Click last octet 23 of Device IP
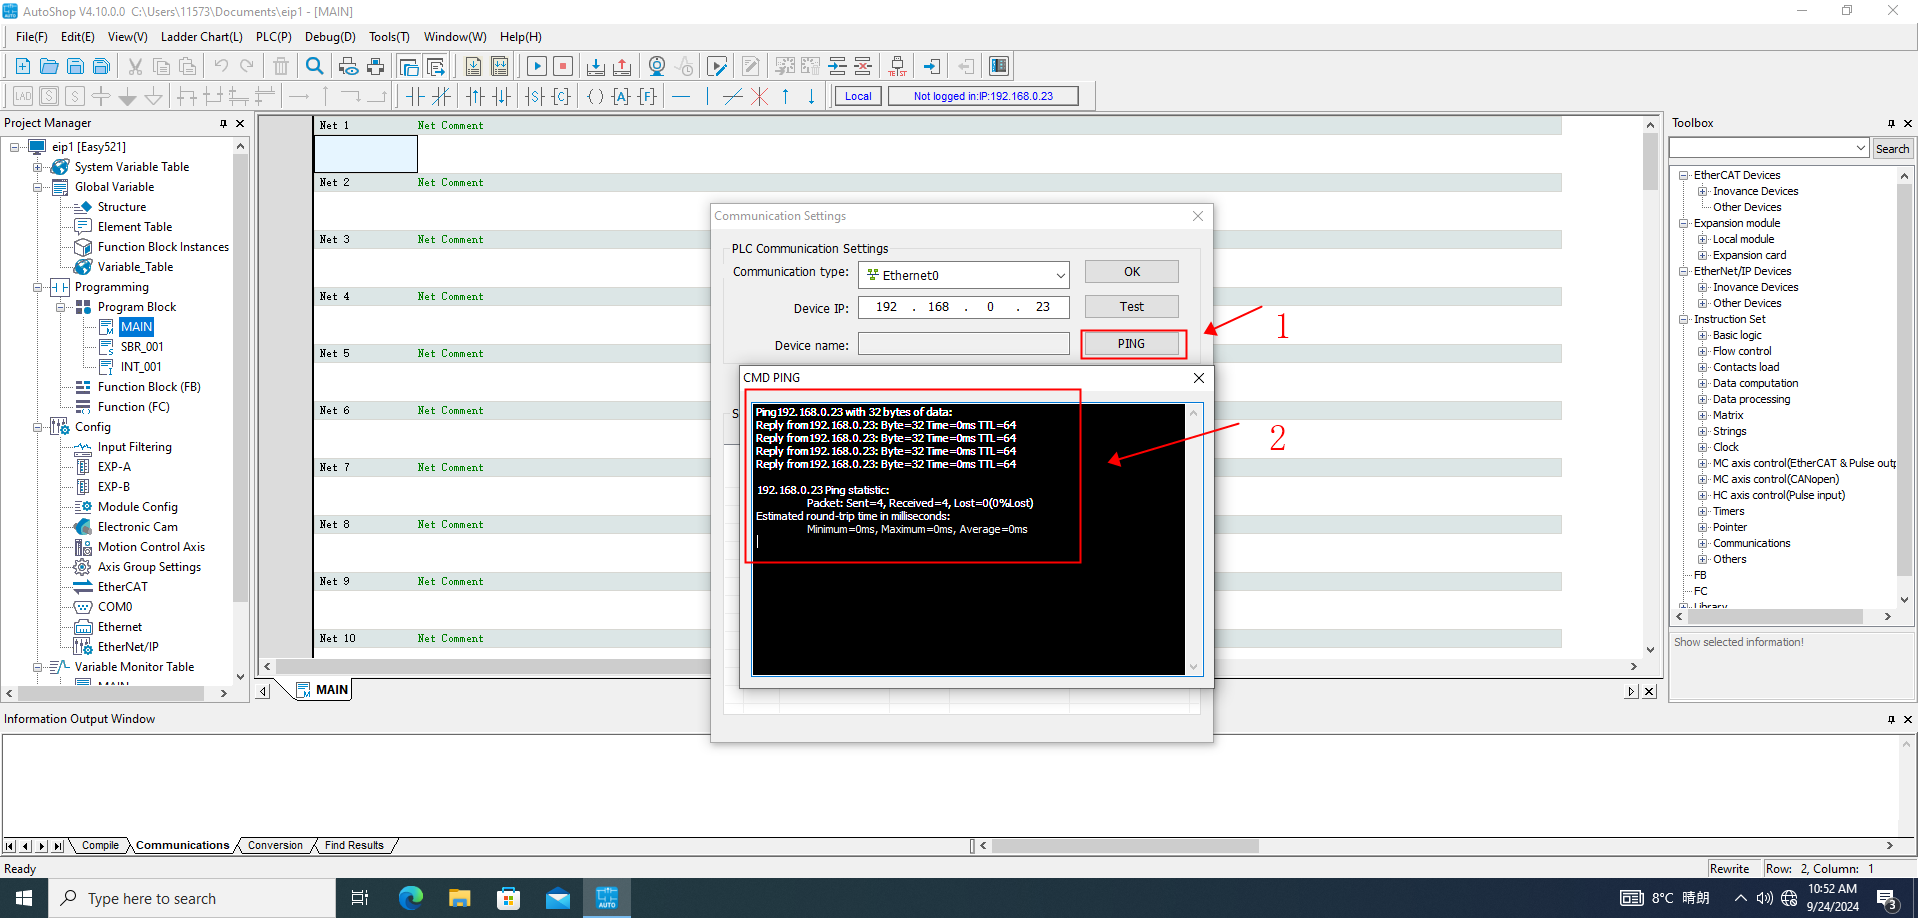The image size is (1918, 918). (x=1043, y=307)
